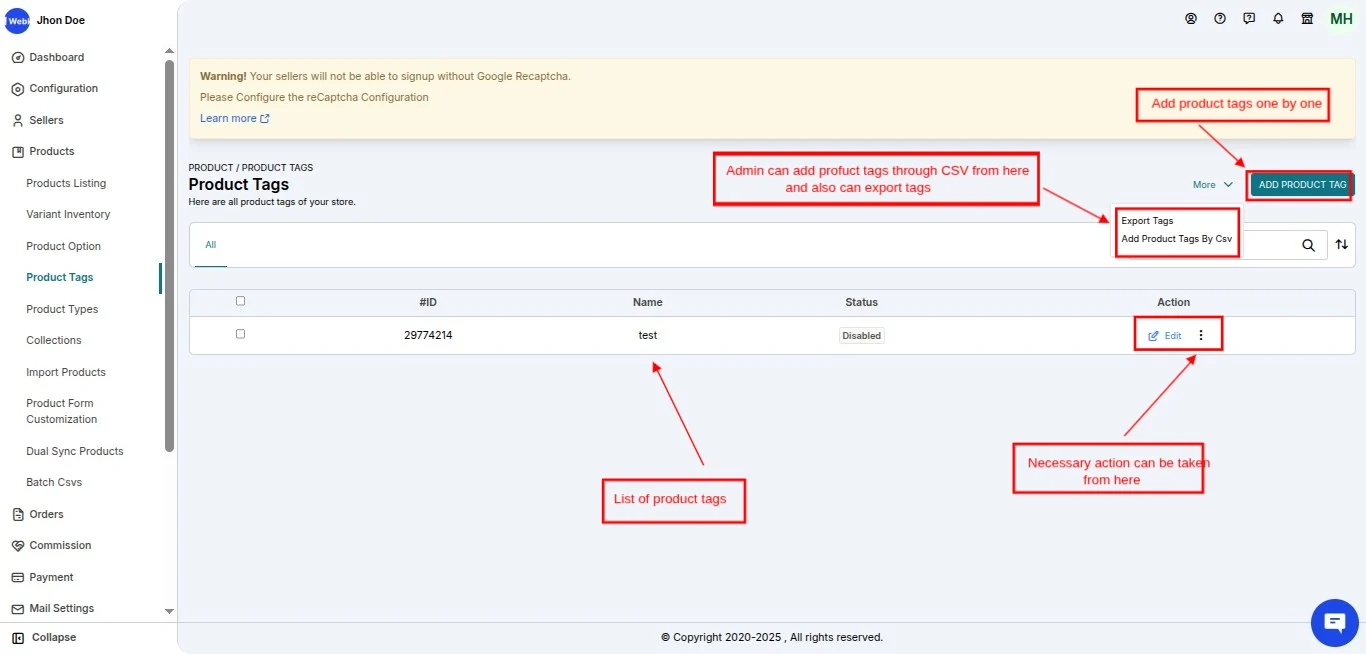Choose Add Product Tags By Csv
Screen dimensions: 1366x654
[1177, 239]
